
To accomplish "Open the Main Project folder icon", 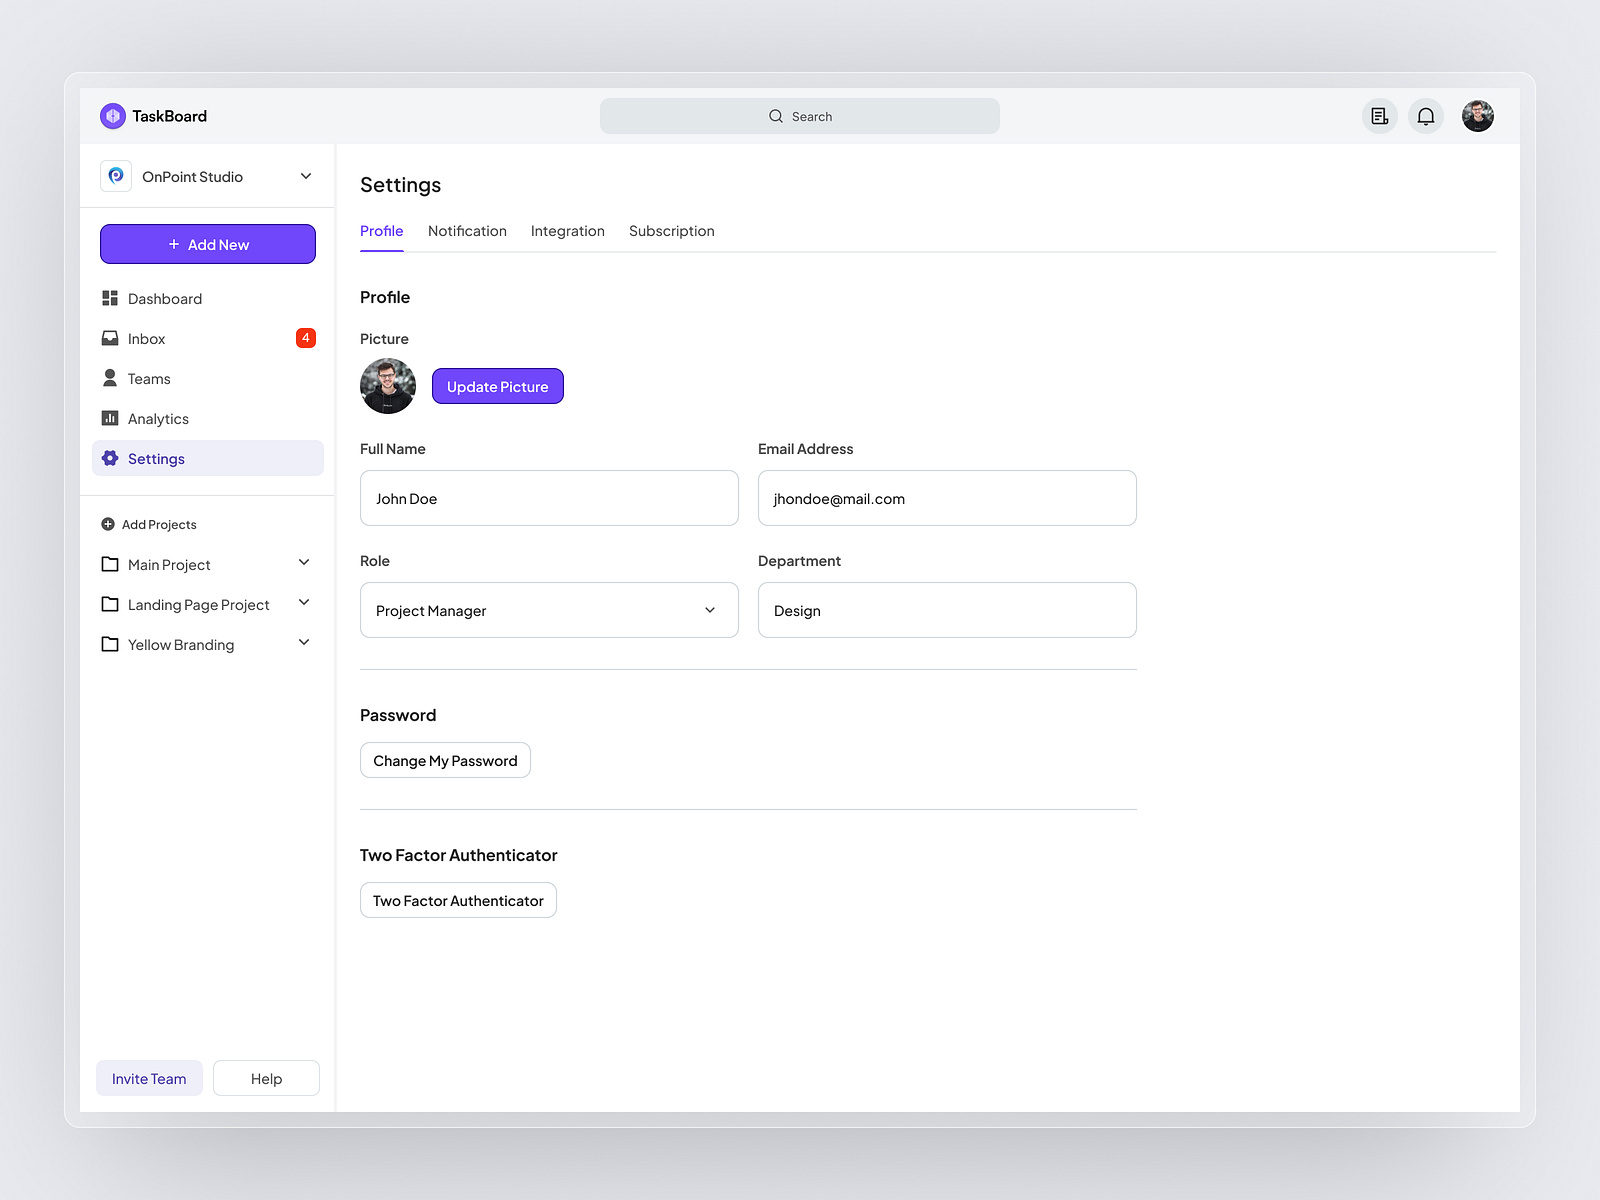I will pos(110,564).
